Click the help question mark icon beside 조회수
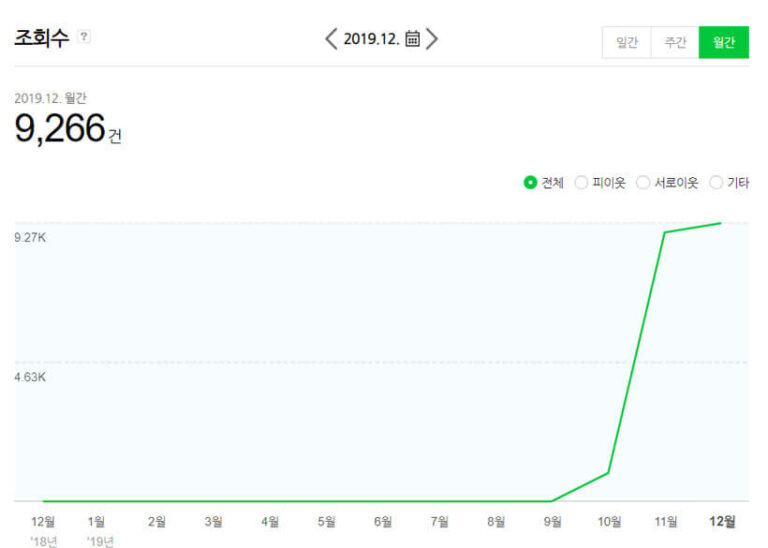The image size is (768, 548). click(x=84, y=36)
